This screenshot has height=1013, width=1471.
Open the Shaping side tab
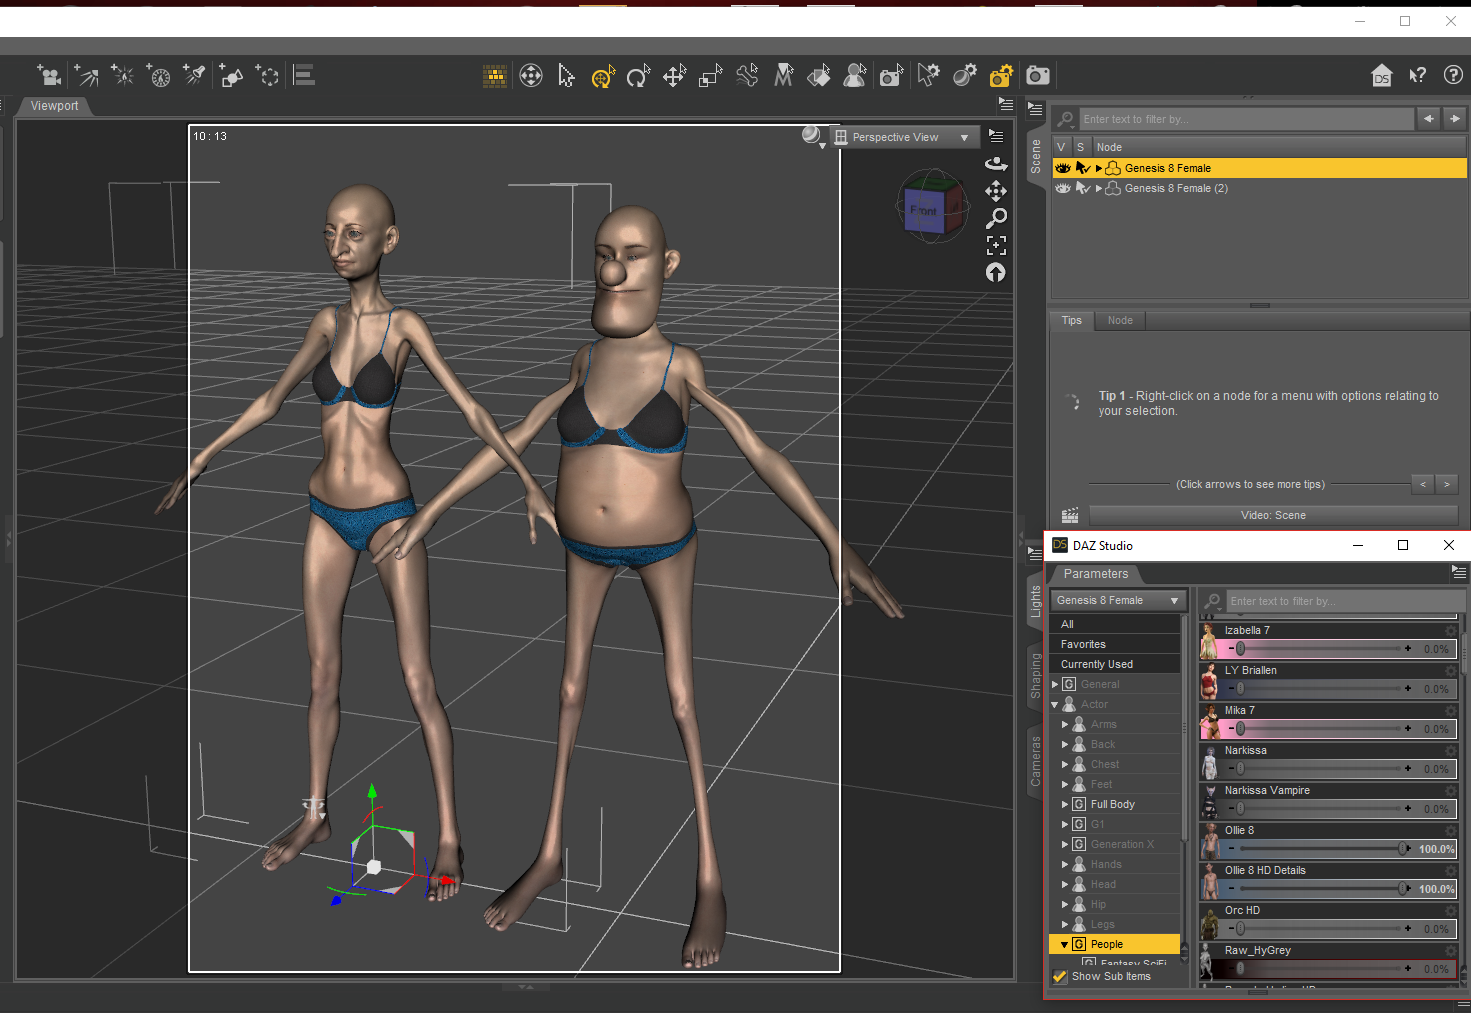tap(1036, 676)
